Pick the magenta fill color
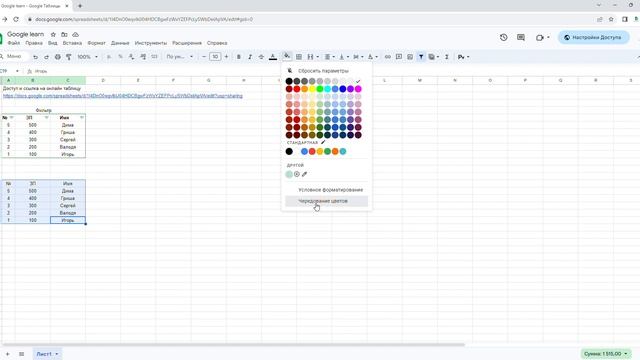Screen dimensions: 640x360 pos(358,89)
